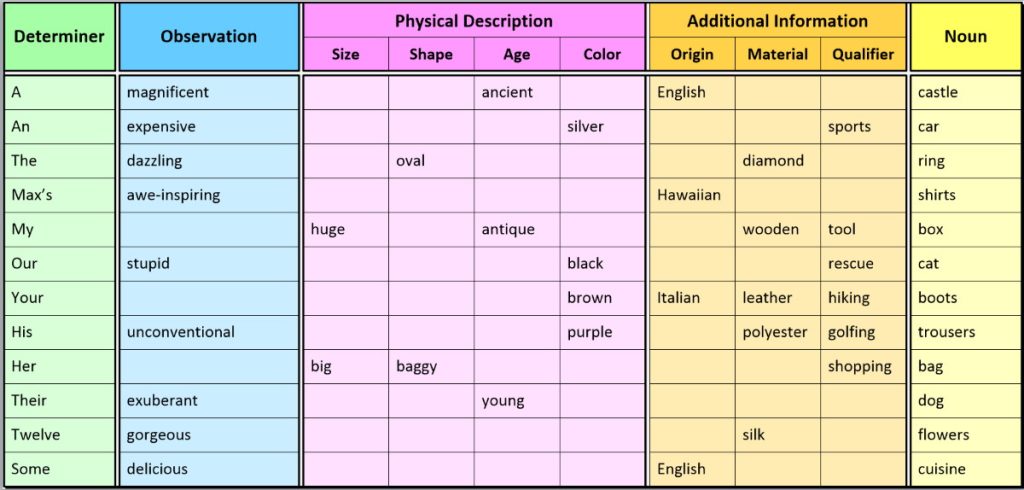Click the "diamond" material cell
This screenshot has height=490, width=1024.
pos(777,161)
